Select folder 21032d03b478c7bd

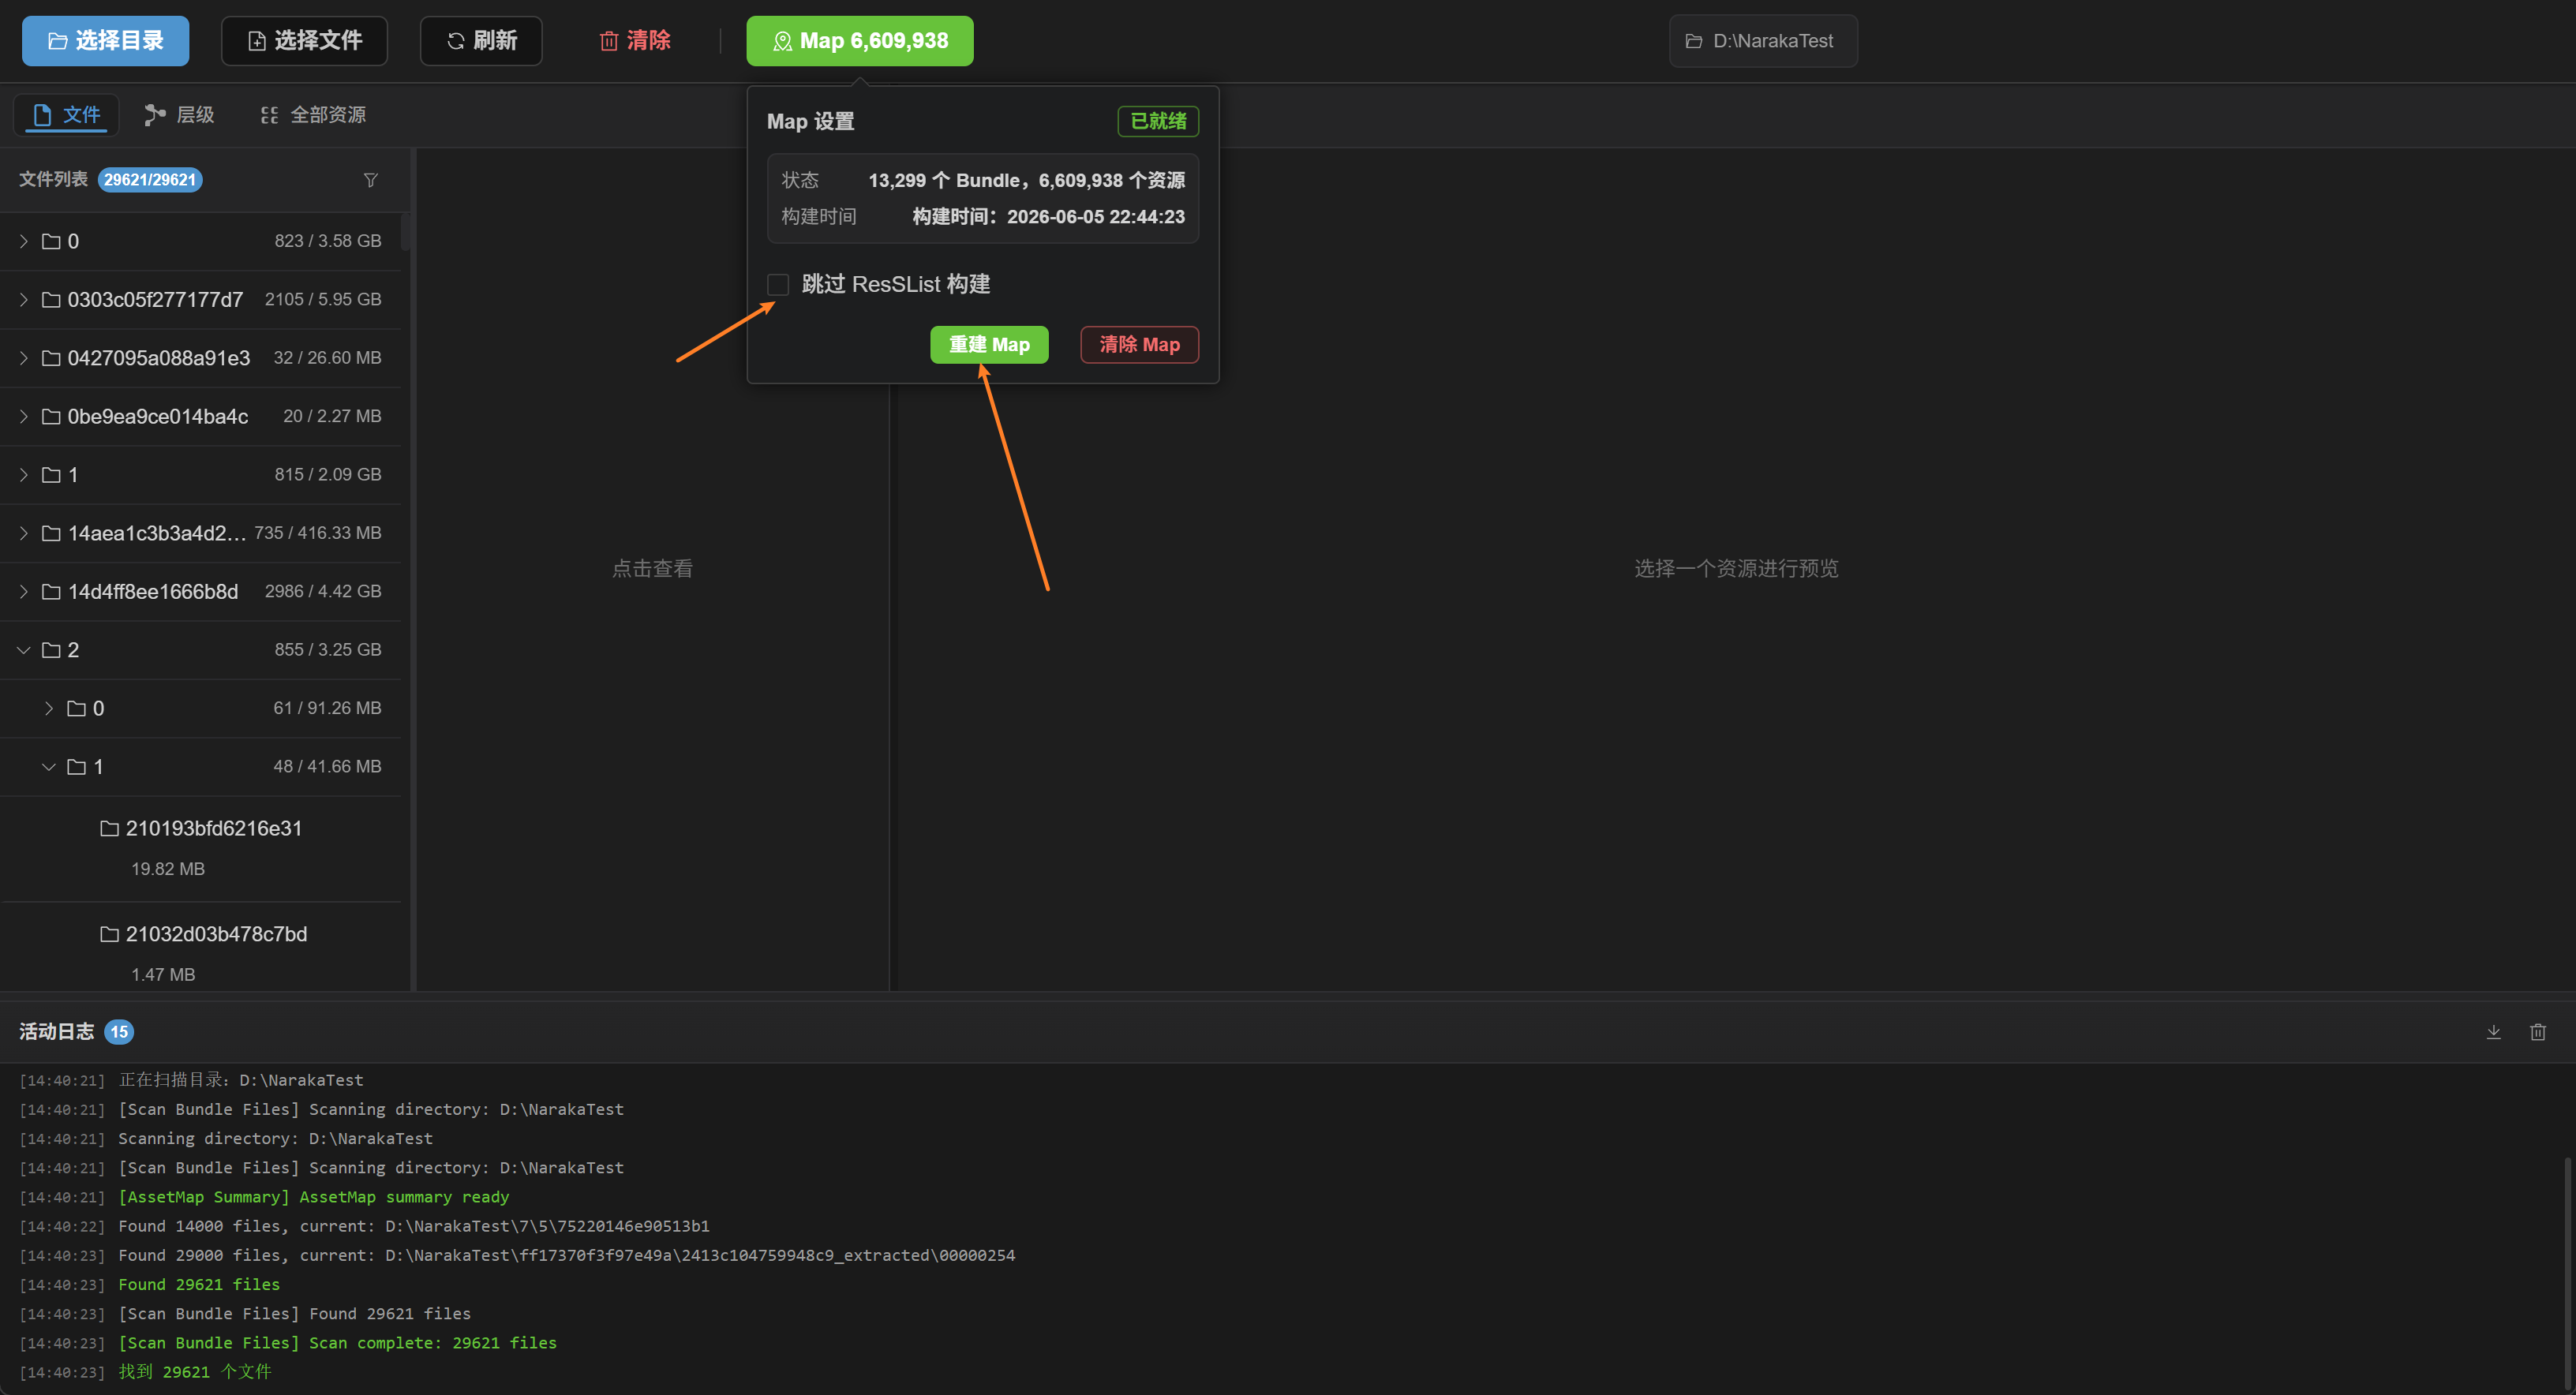(x=200, y=948)
